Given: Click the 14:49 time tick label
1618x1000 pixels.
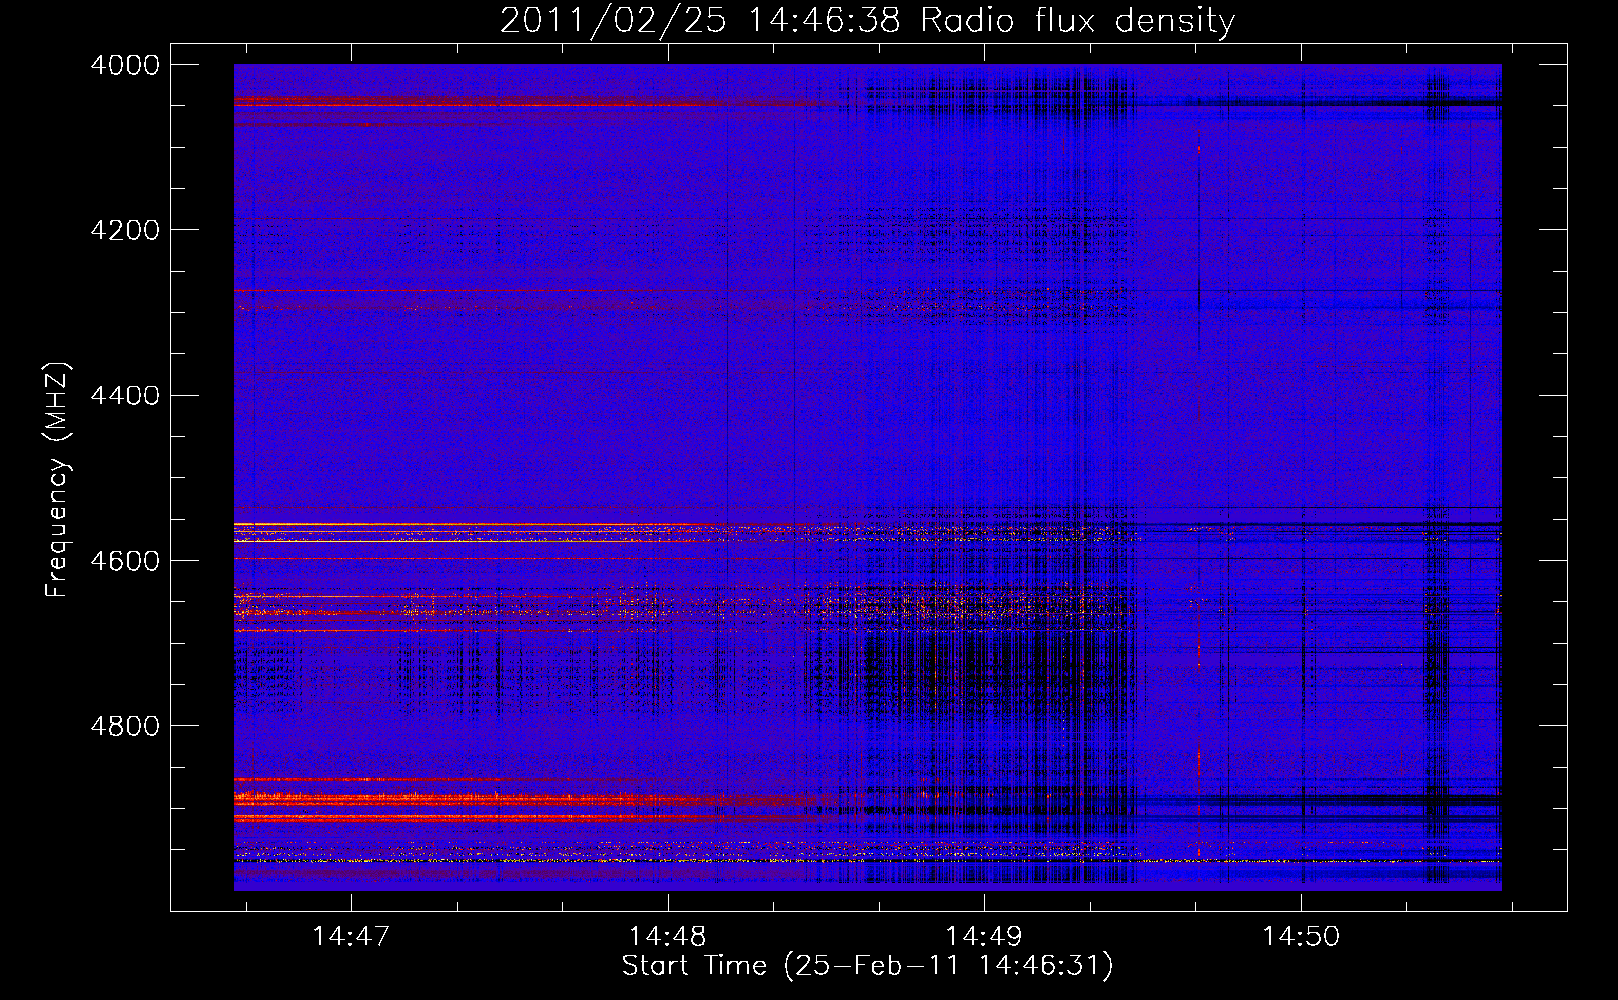Looking at the screenshot, I should click(x=984, y=936).
